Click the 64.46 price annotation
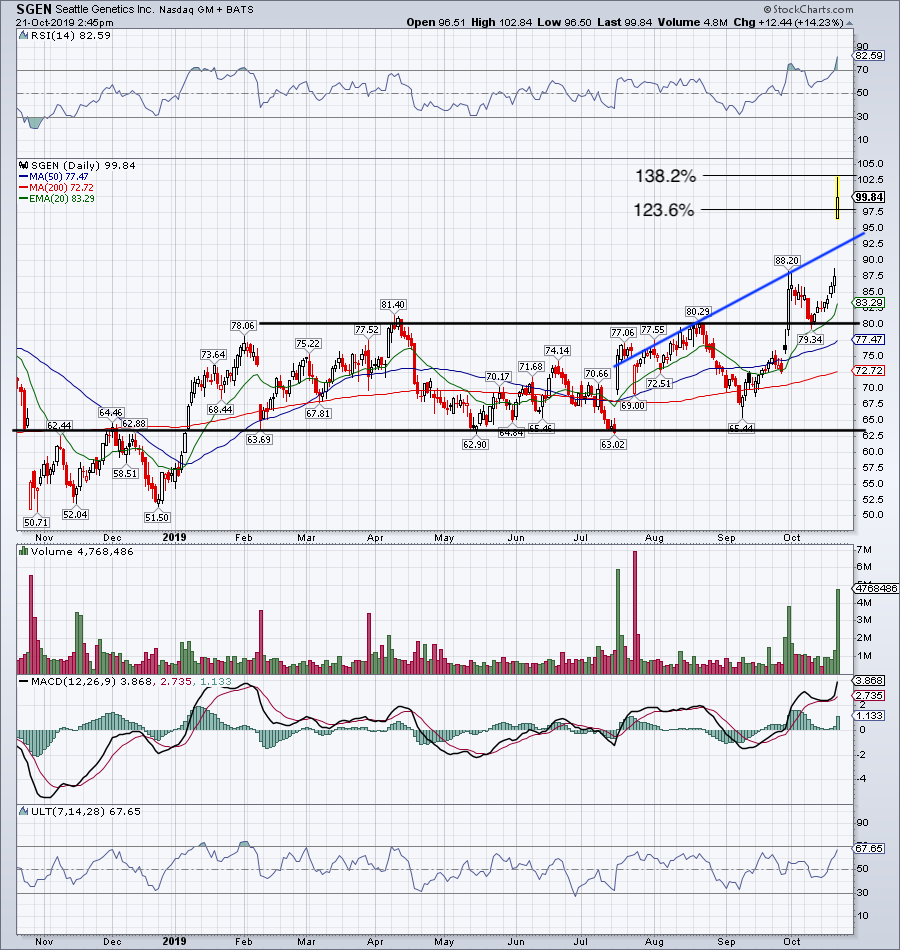Viewport: 900px width, 950px height. tap(111, 413)
